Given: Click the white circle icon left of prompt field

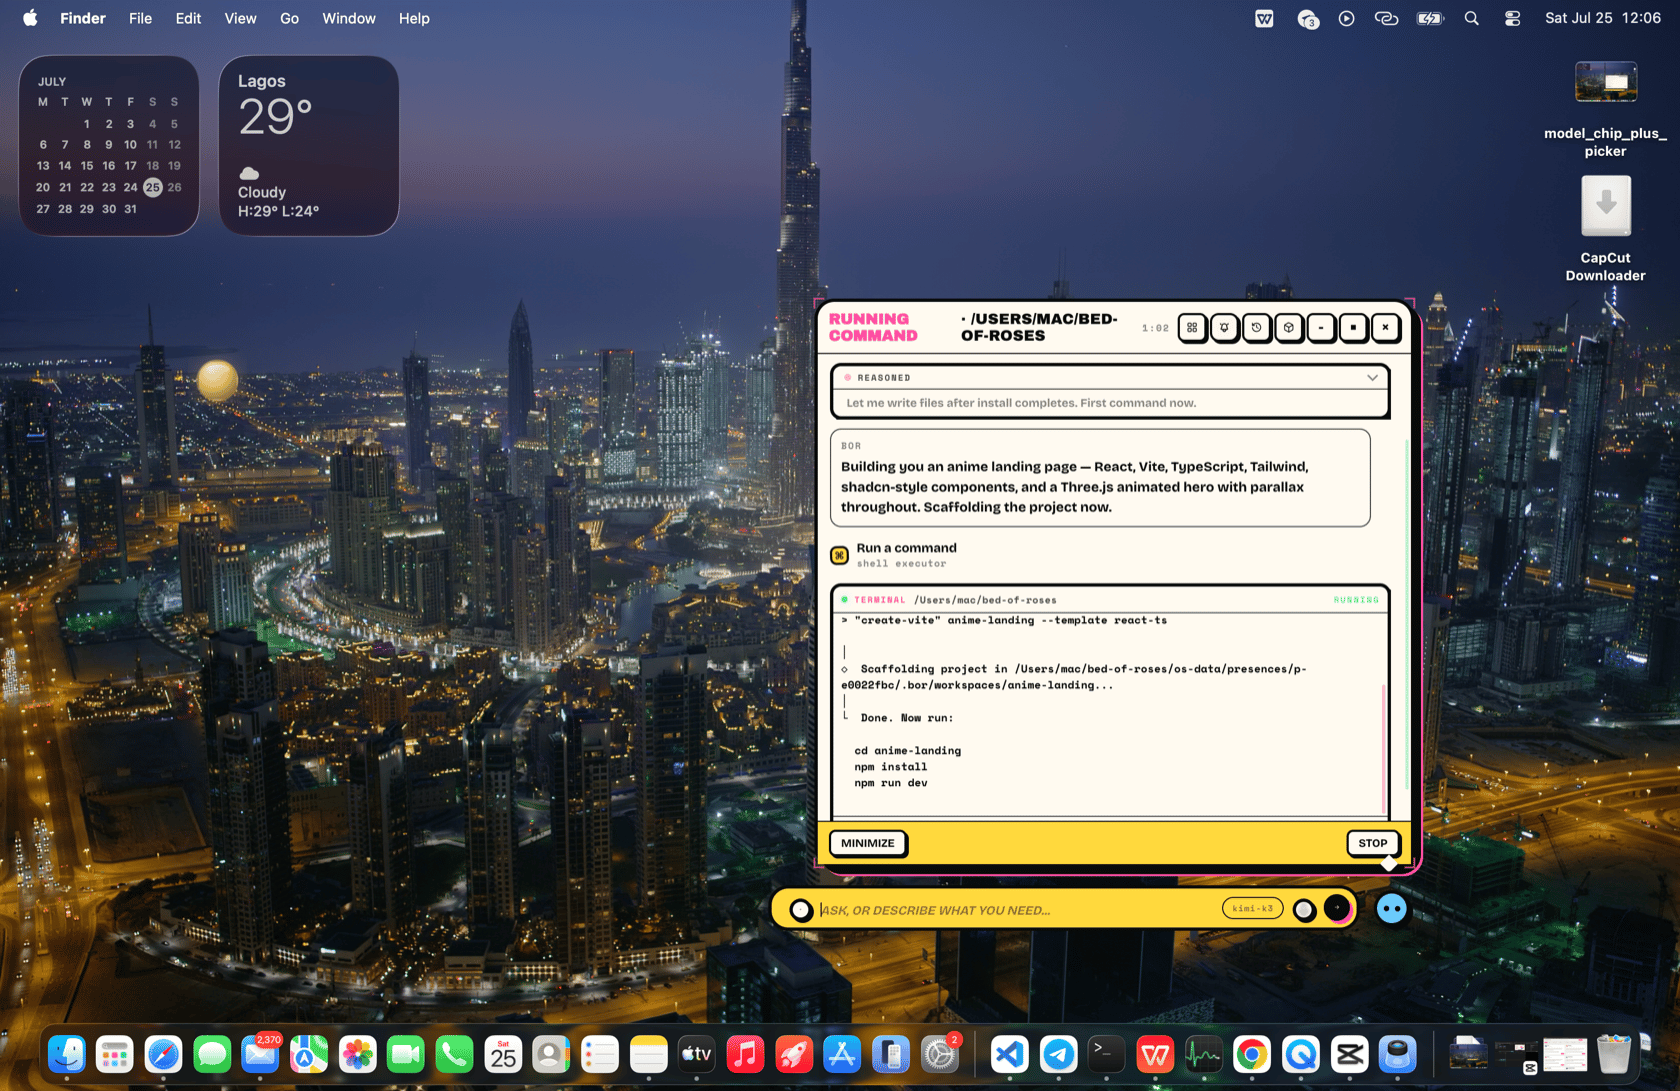Looking at the screenshot, I should 800,909.
